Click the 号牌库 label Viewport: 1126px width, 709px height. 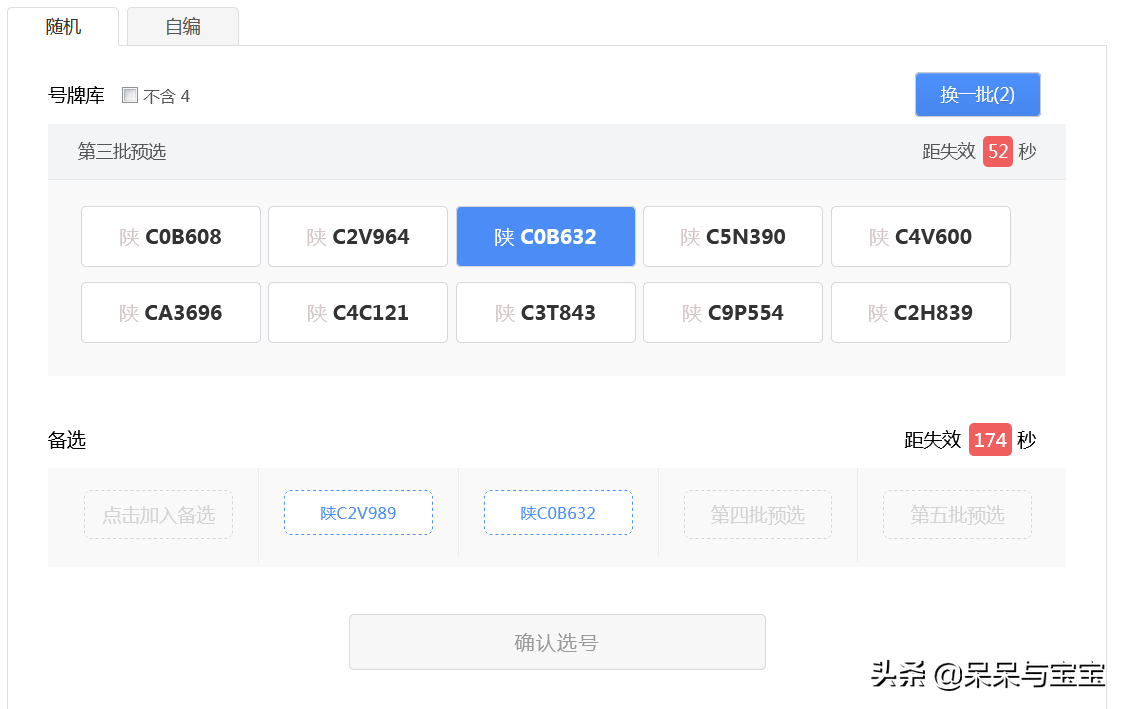click(76, 95)
